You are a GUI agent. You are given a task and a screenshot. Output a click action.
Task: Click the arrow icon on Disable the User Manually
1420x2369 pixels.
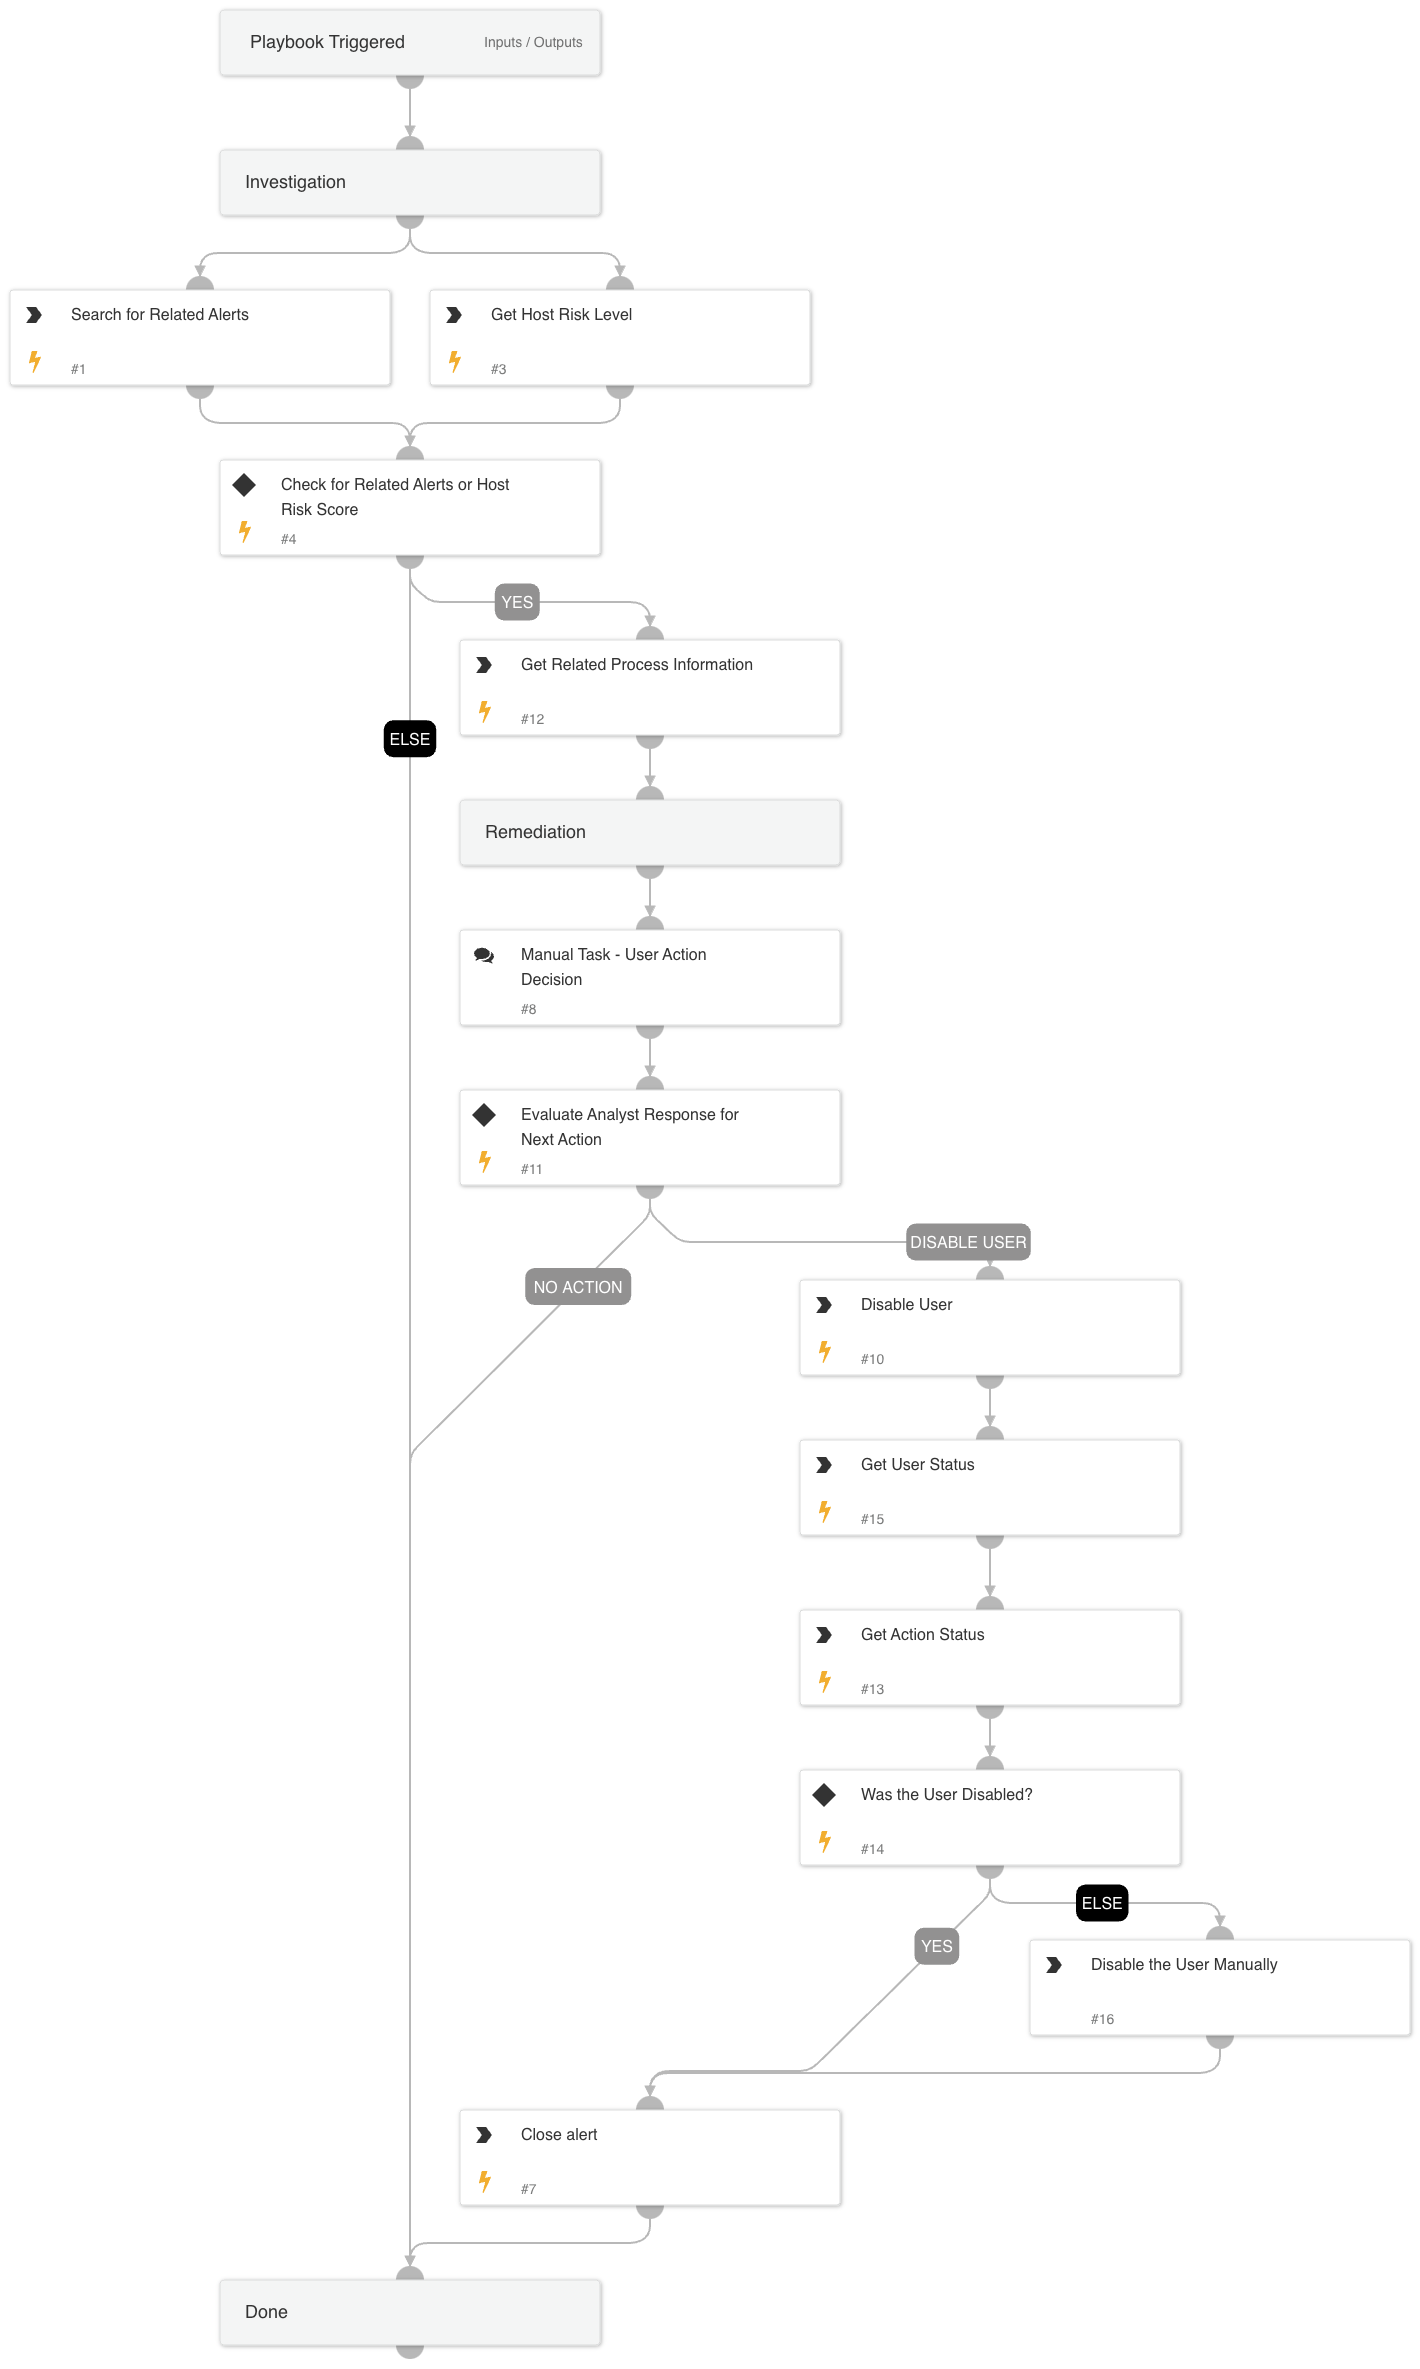tap(1054, 1965)
